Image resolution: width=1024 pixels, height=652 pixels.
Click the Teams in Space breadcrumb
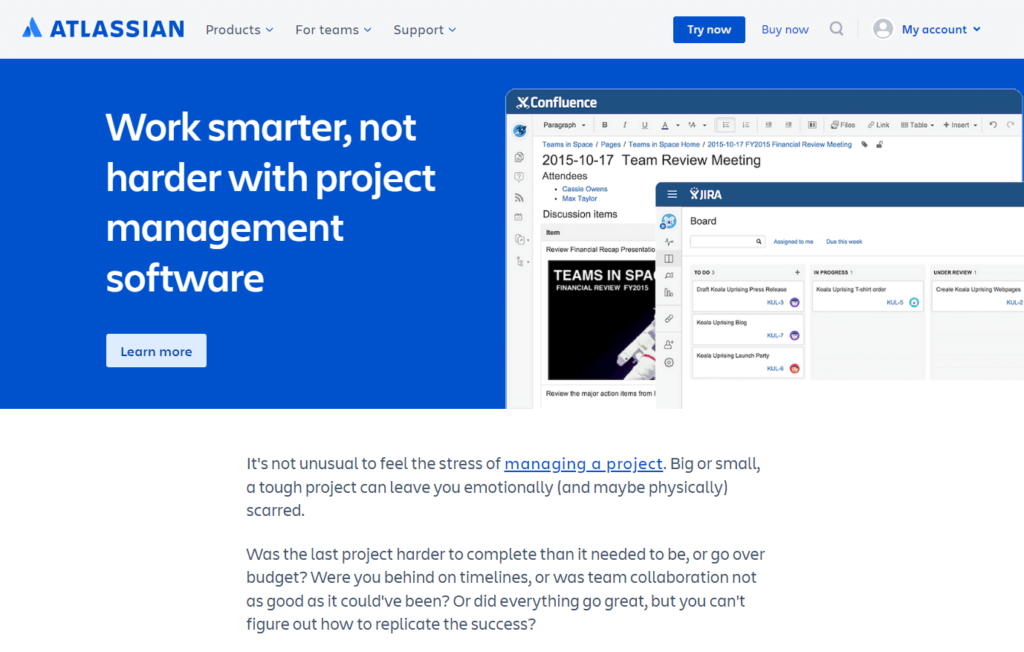point(567,144)
